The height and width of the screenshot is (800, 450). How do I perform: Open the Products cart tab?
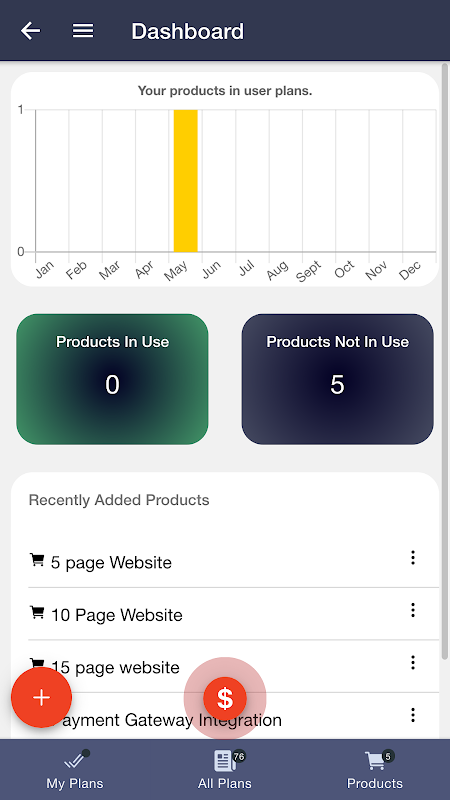[x=375, y=769]
